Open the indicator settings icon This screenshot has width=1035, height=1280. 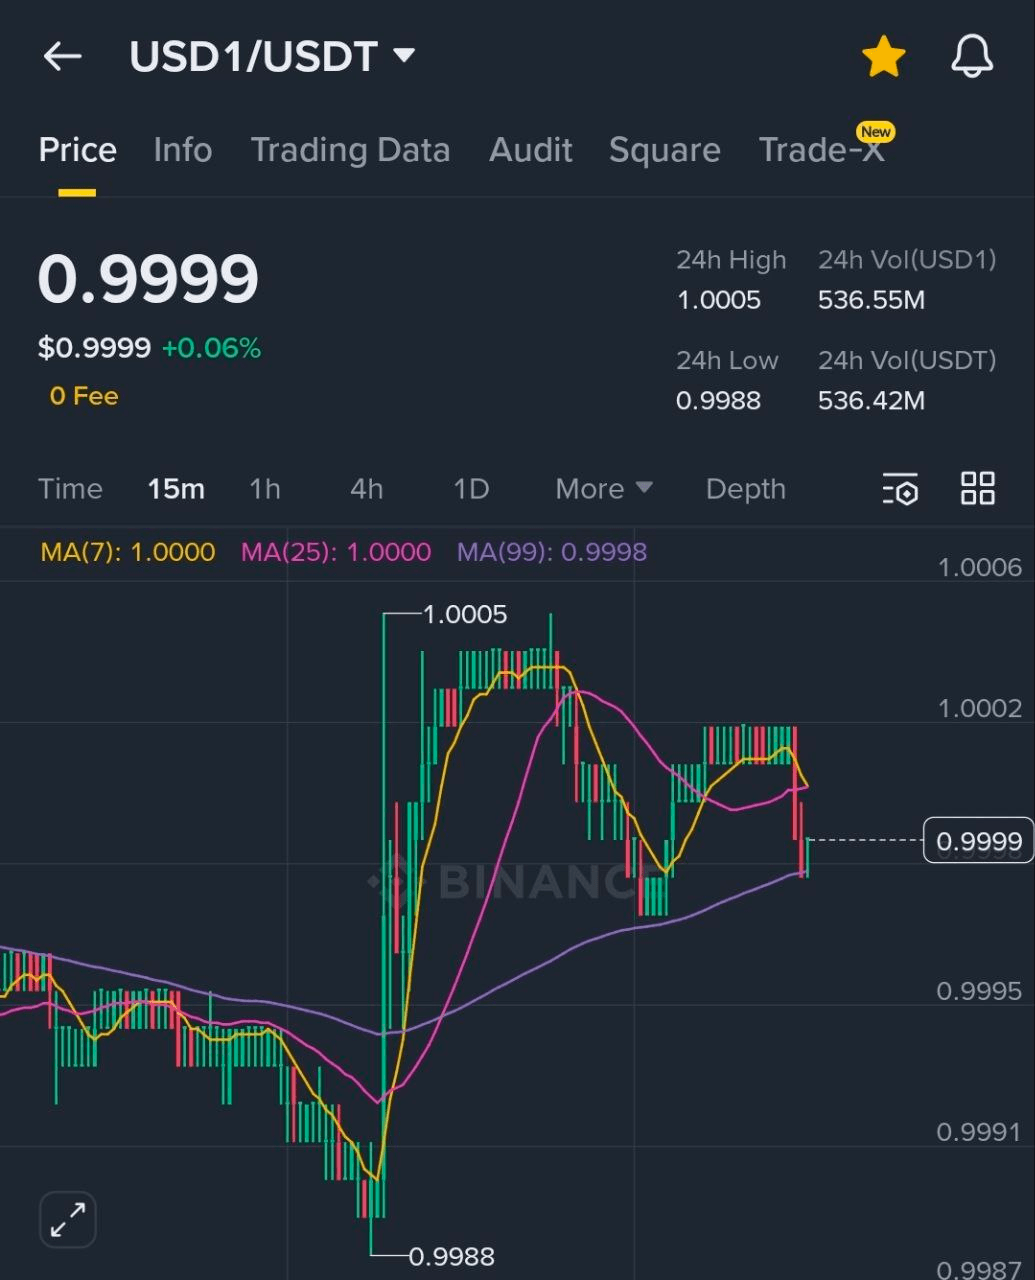pos(899,489)
